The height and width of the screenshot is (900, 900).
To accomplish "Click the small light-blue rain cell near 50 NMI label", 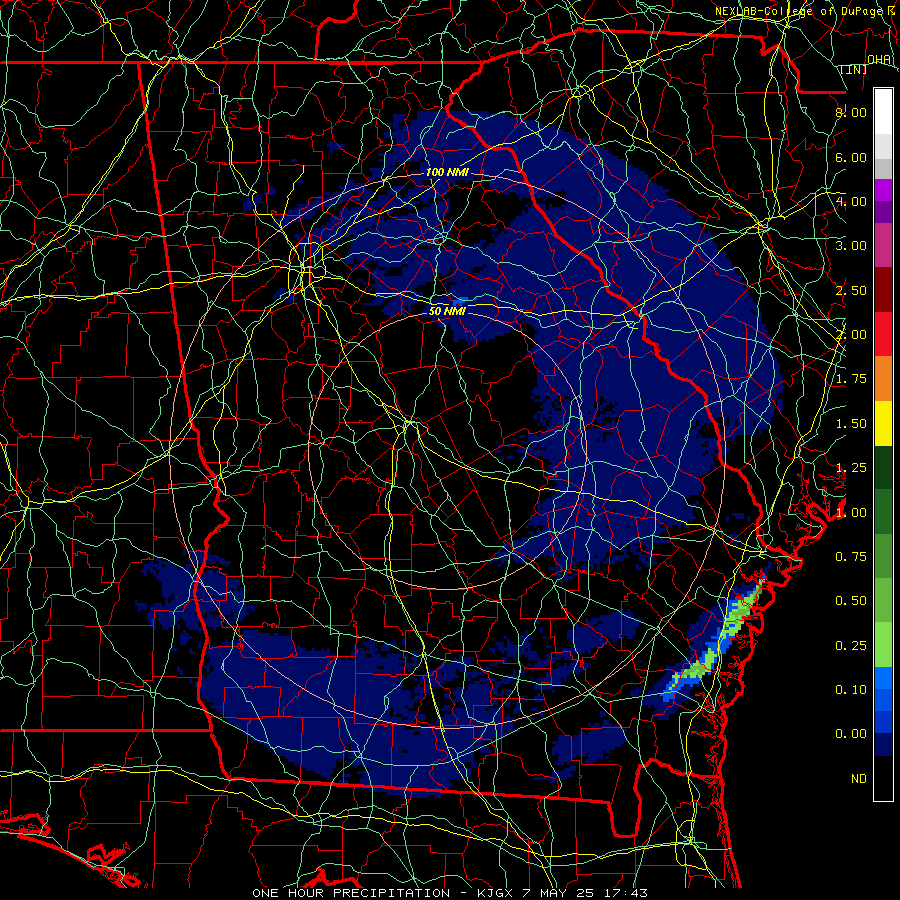I will click(x=459, y=301).
